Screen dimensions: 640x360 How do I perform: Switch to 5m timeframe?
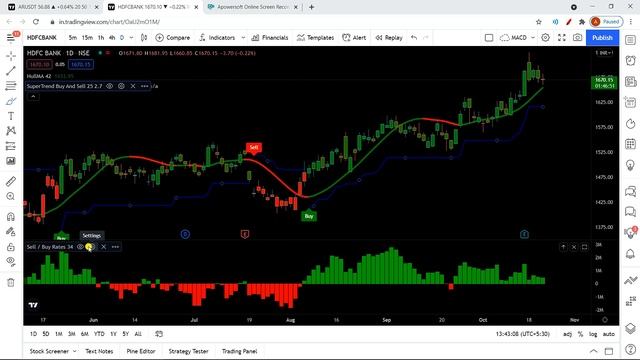click(73, 38)
